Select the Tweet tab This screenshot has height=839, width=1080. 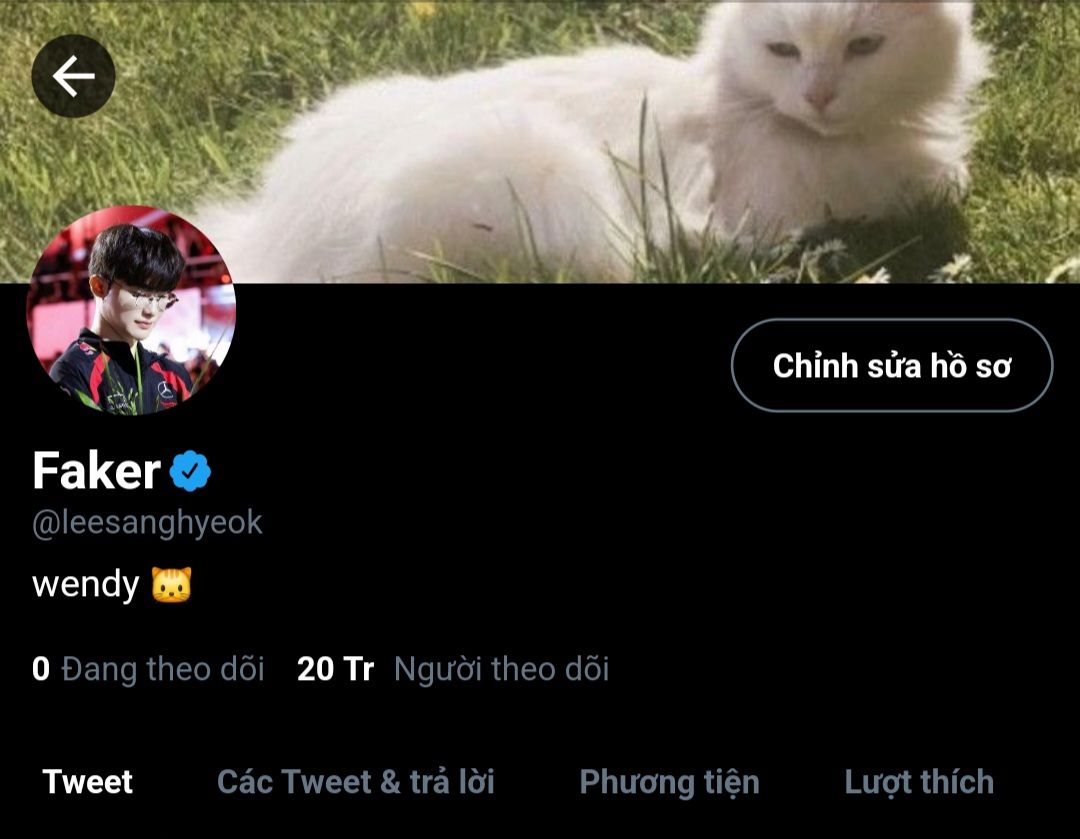click(x=87, y=782)
